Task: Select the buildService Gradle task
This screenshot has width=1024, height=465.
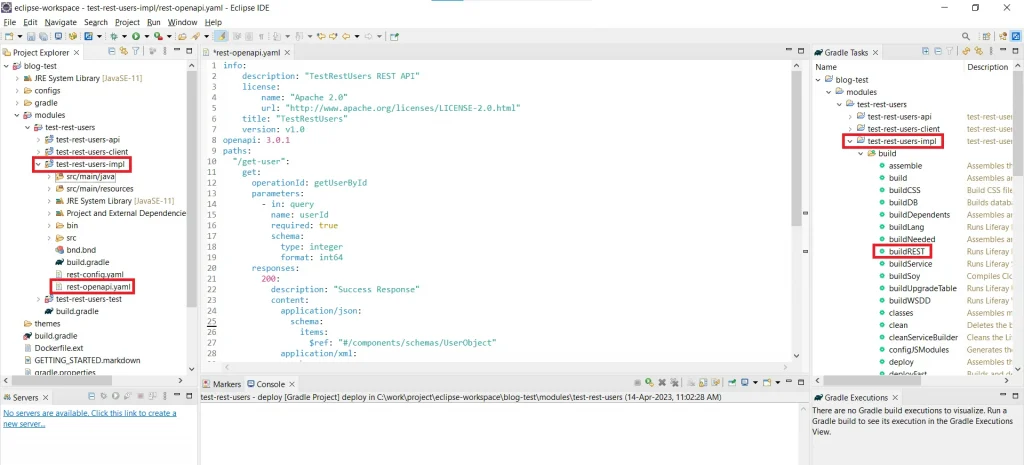Action: click(910, 264)
